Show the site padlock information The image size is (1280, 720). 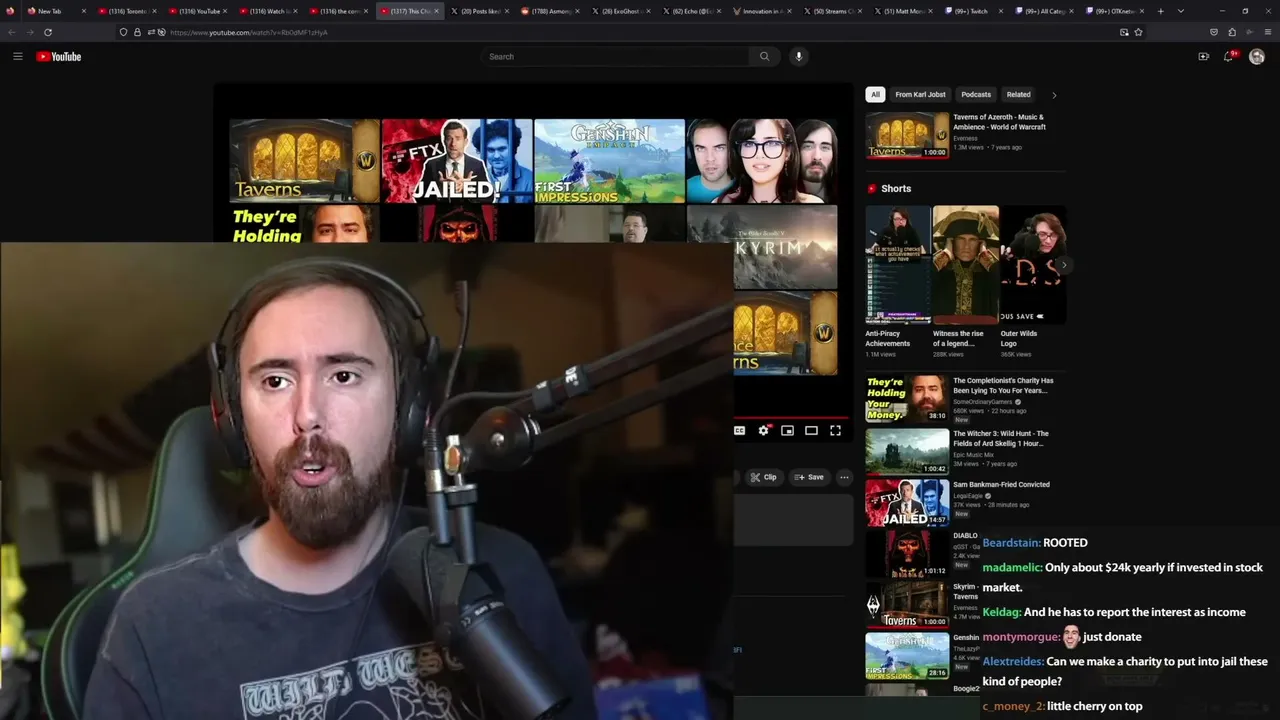(137, 32)
